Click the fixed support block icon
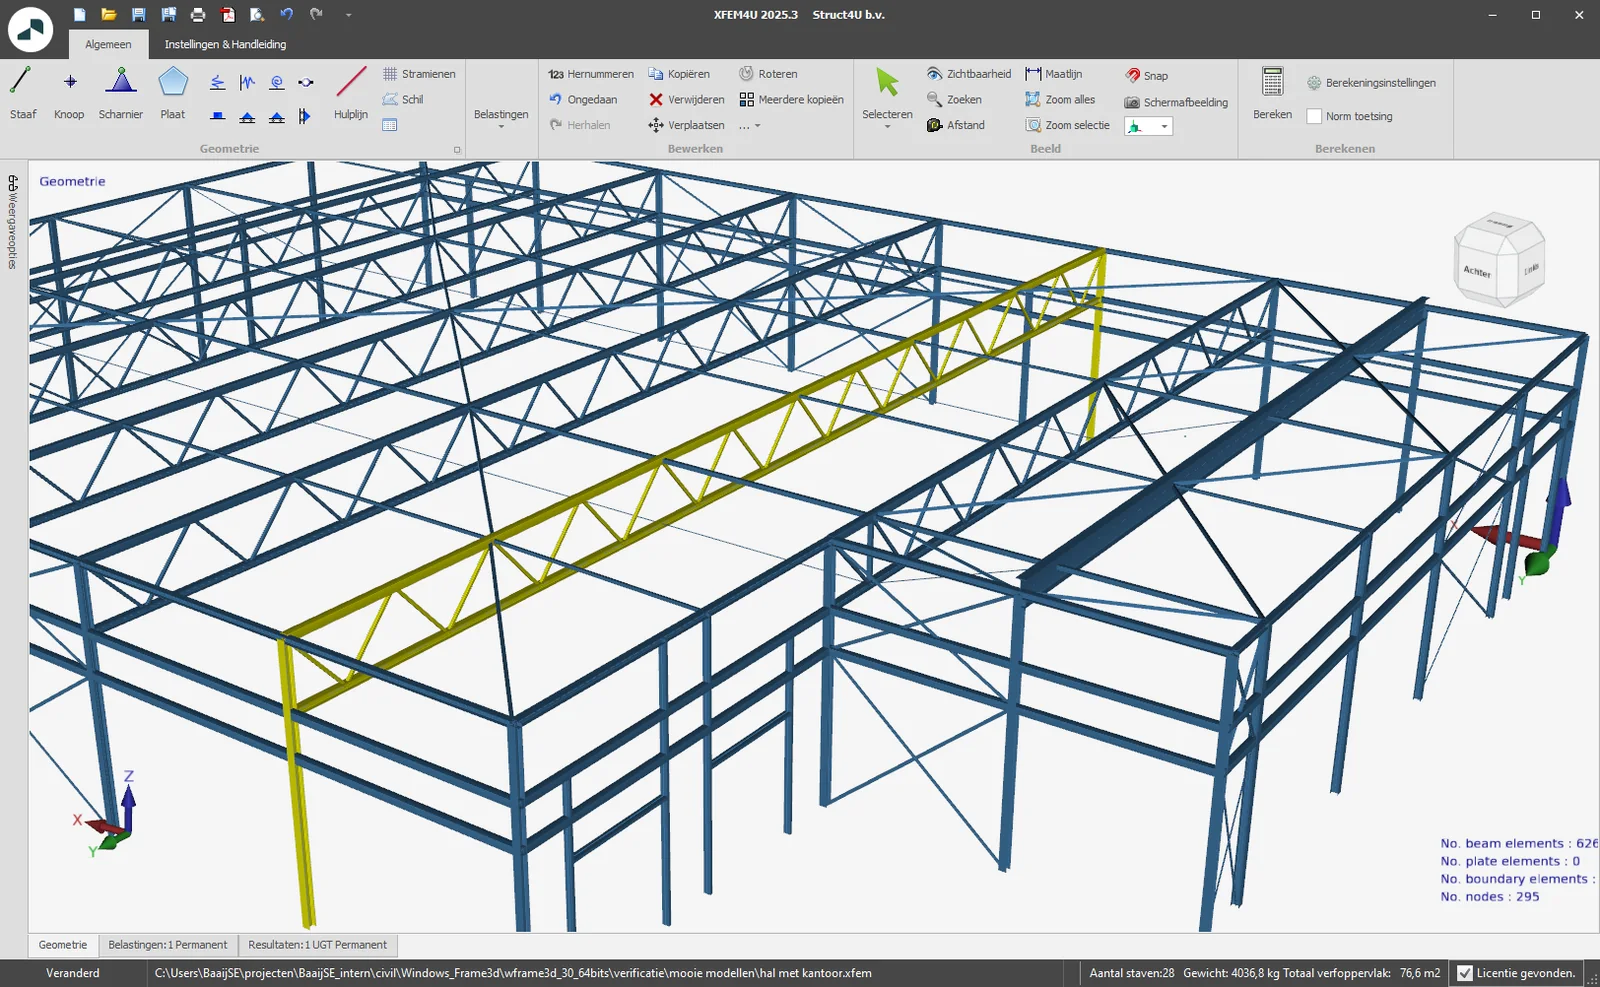1600x987 pixels. (217, 117)
